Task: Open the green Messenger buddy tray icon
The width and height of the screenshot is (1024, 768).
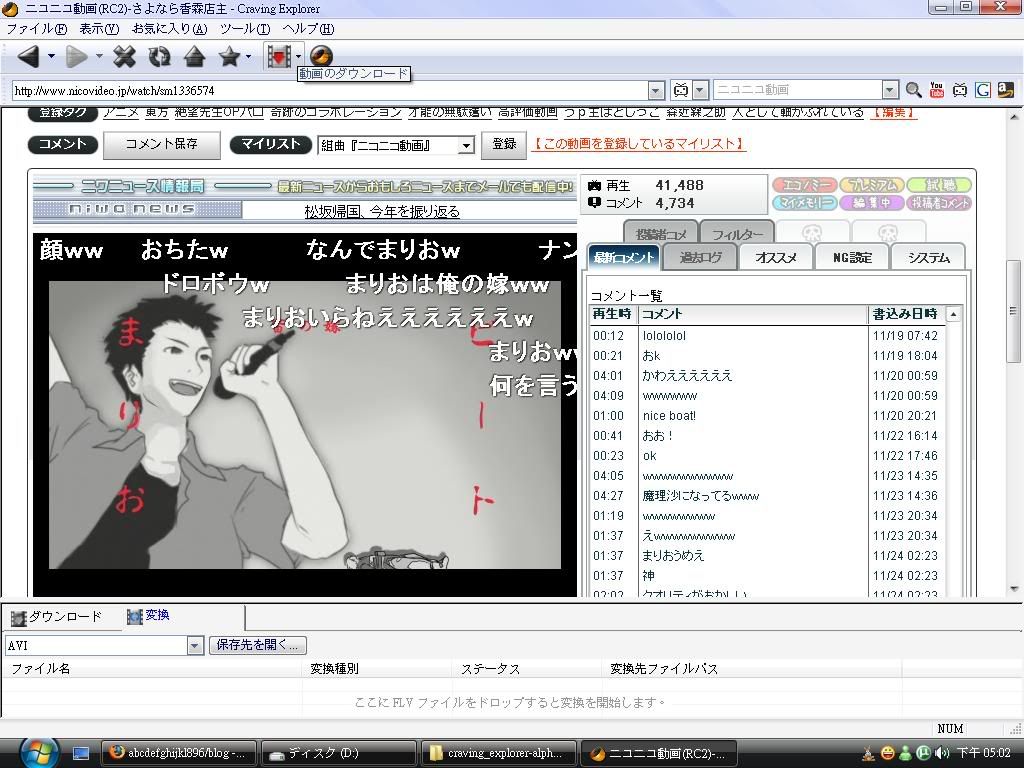Action: (x=905, y=753)
